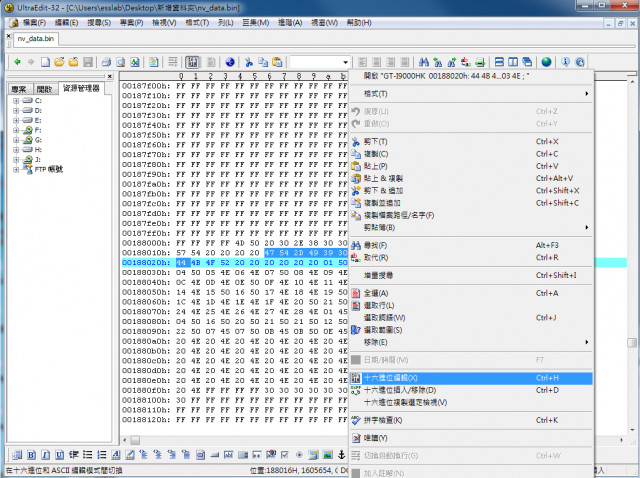Viewport: 640px width, 478px height.
Task: Choose 複製檔案路徑/名字(F) in context menu
Action: 471,215
